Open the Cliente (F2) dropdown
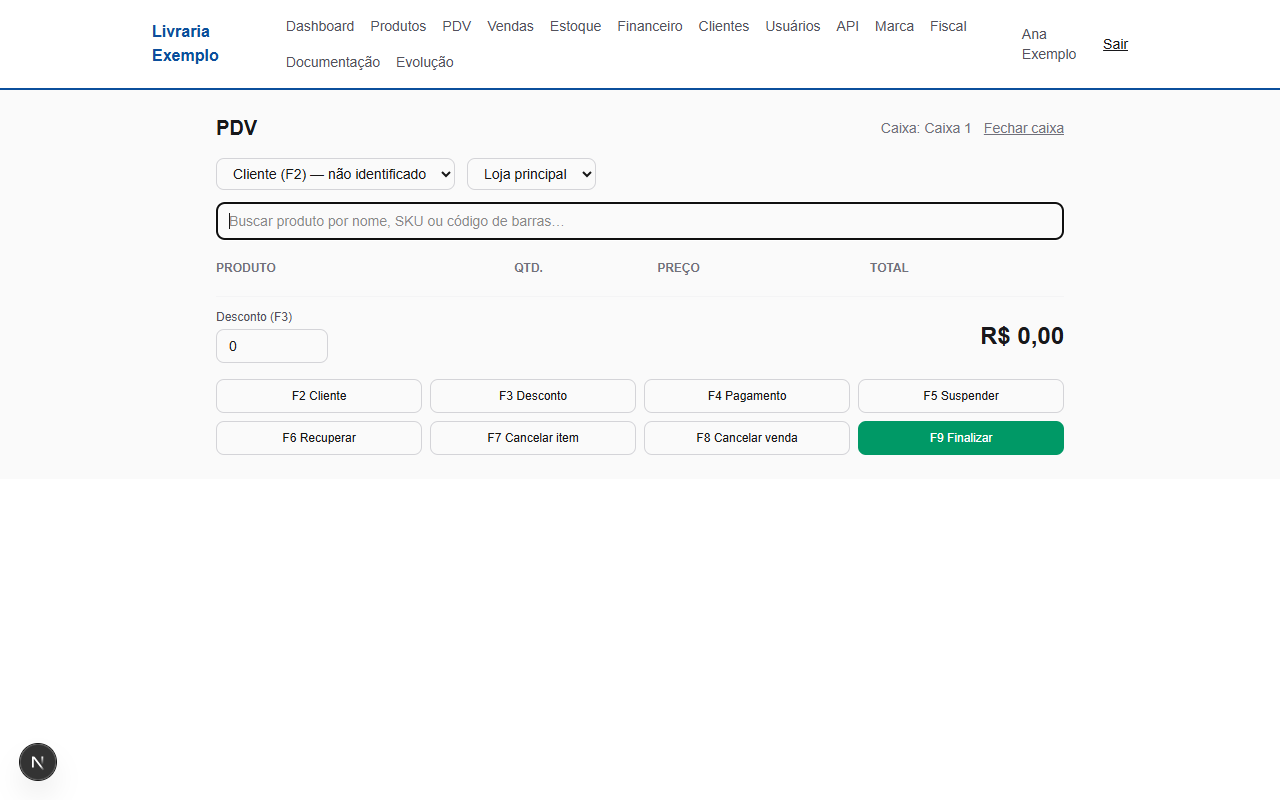 (335, 174)
